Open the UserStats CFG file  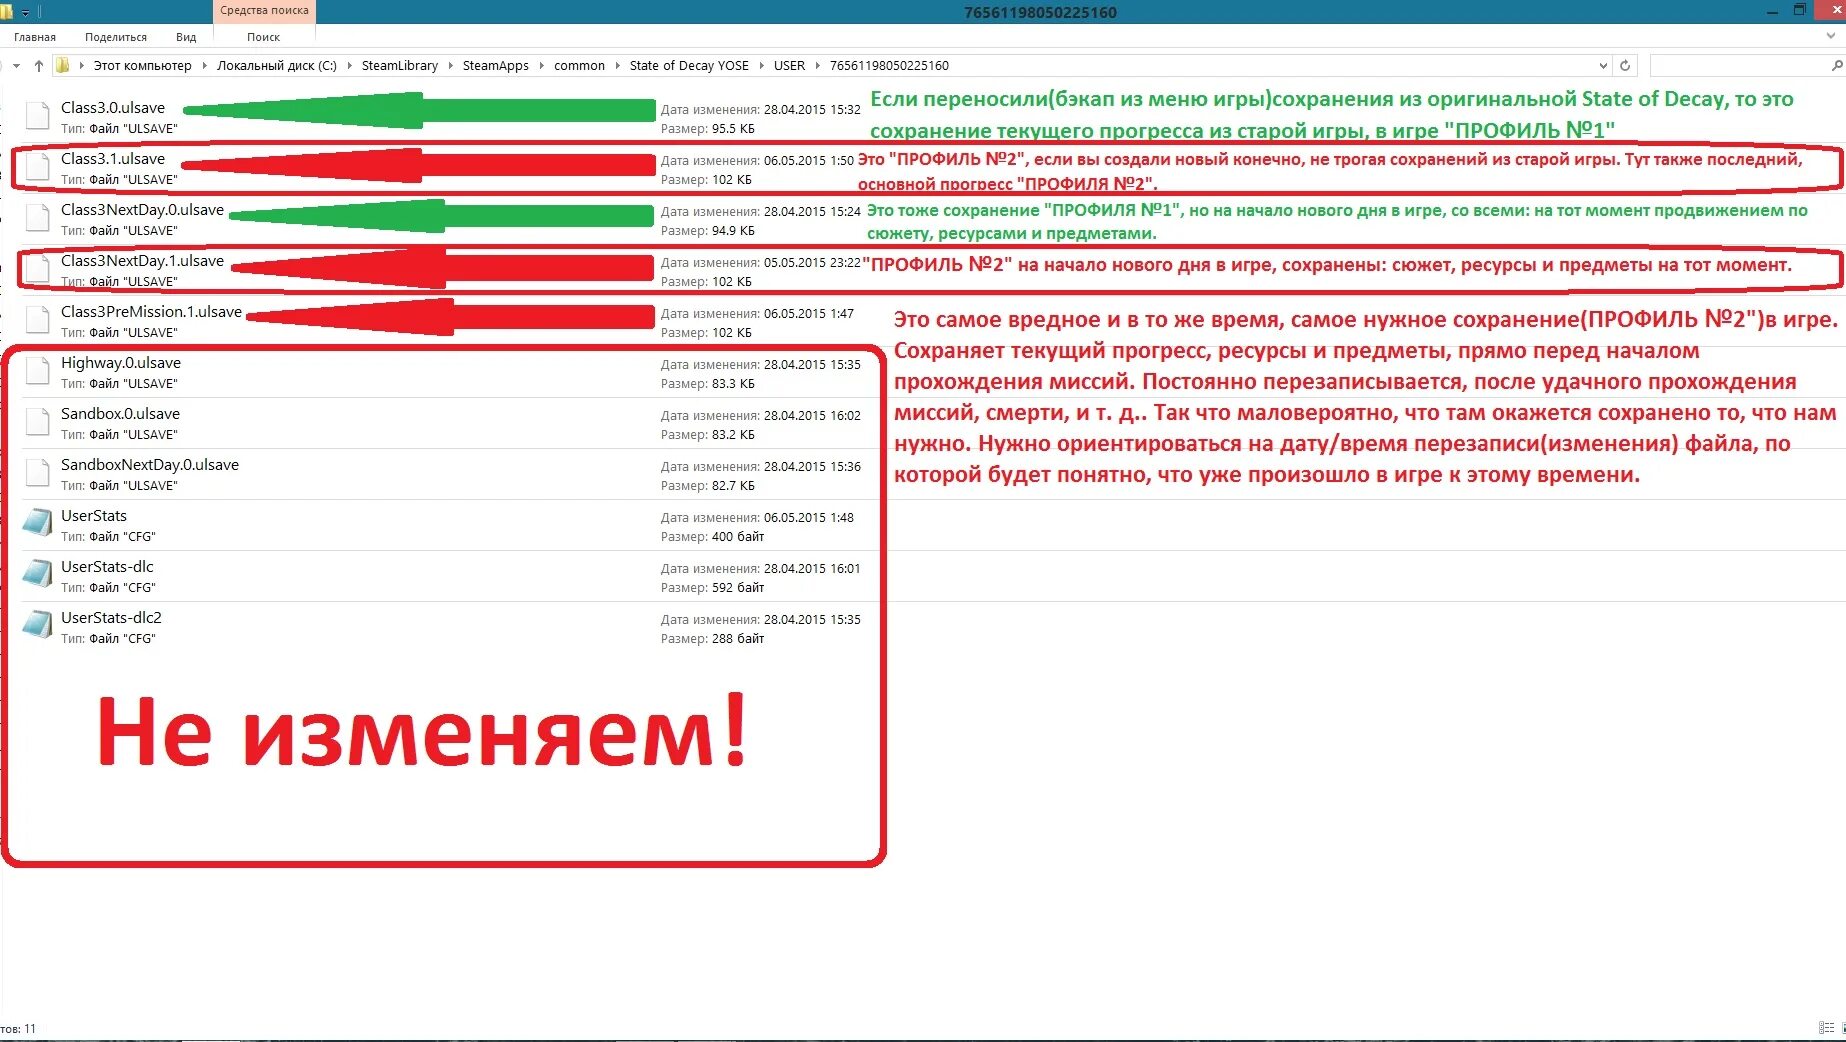[x=93, y=516]
